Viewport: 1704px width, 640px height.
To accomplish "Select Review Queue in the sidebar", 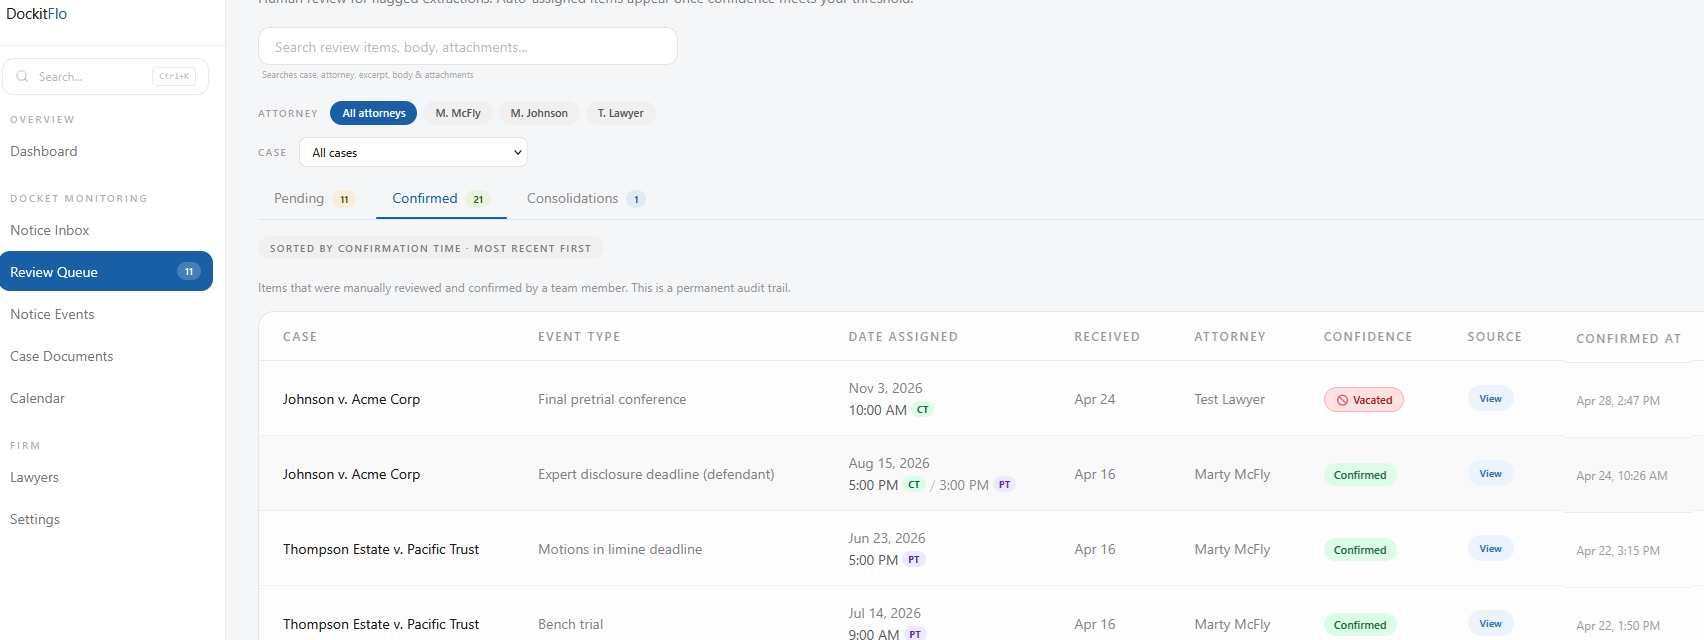I will [x=106, y=271].
